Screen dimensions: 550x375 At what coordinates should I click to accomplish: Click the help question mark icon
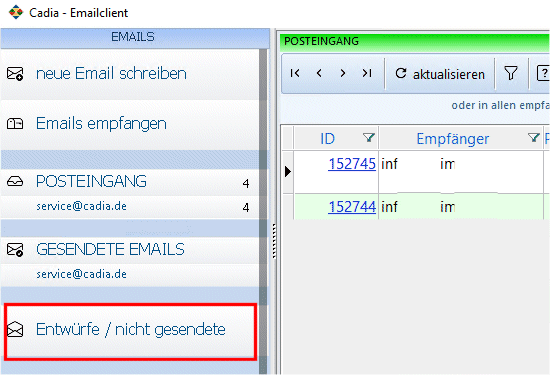(543, 74)
